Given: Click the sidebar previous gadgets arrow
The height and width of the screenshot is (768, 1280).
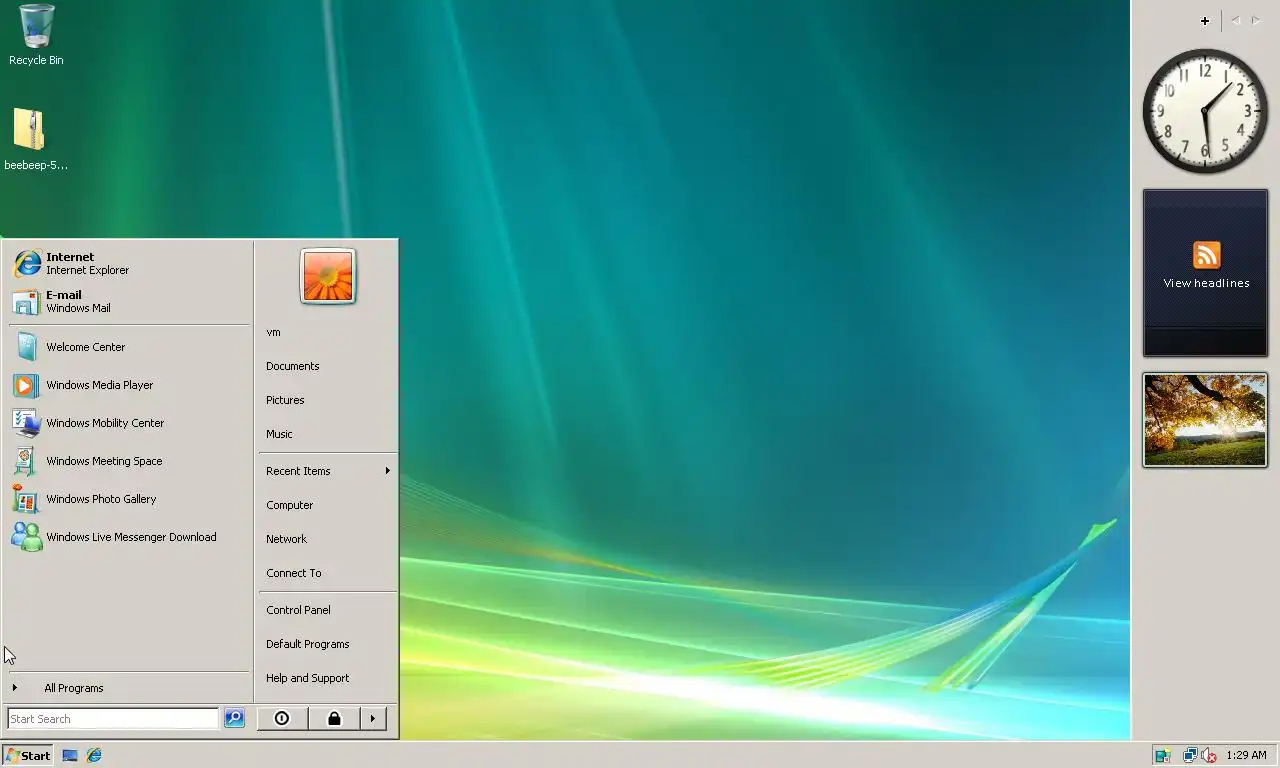Looking at the screenshot, I should (1236, 20).
